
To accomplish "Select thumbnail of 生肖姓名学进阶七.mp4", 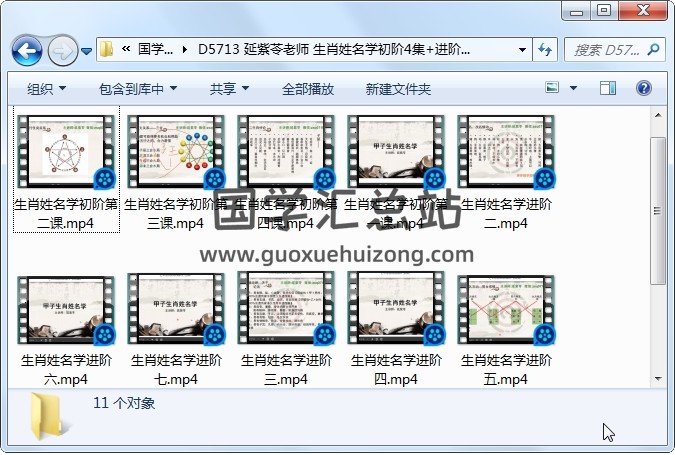I will [176, 310].
